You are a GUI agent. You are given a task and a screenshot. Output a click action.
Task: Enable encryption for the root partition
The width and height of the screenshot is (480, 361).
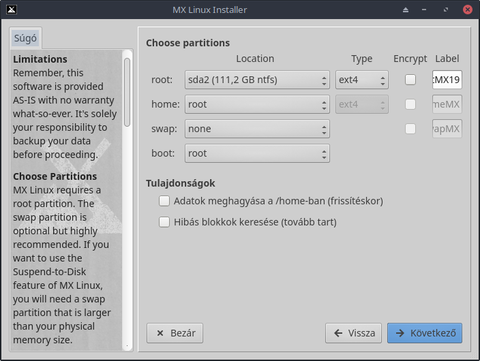click(x=410, y=80)
